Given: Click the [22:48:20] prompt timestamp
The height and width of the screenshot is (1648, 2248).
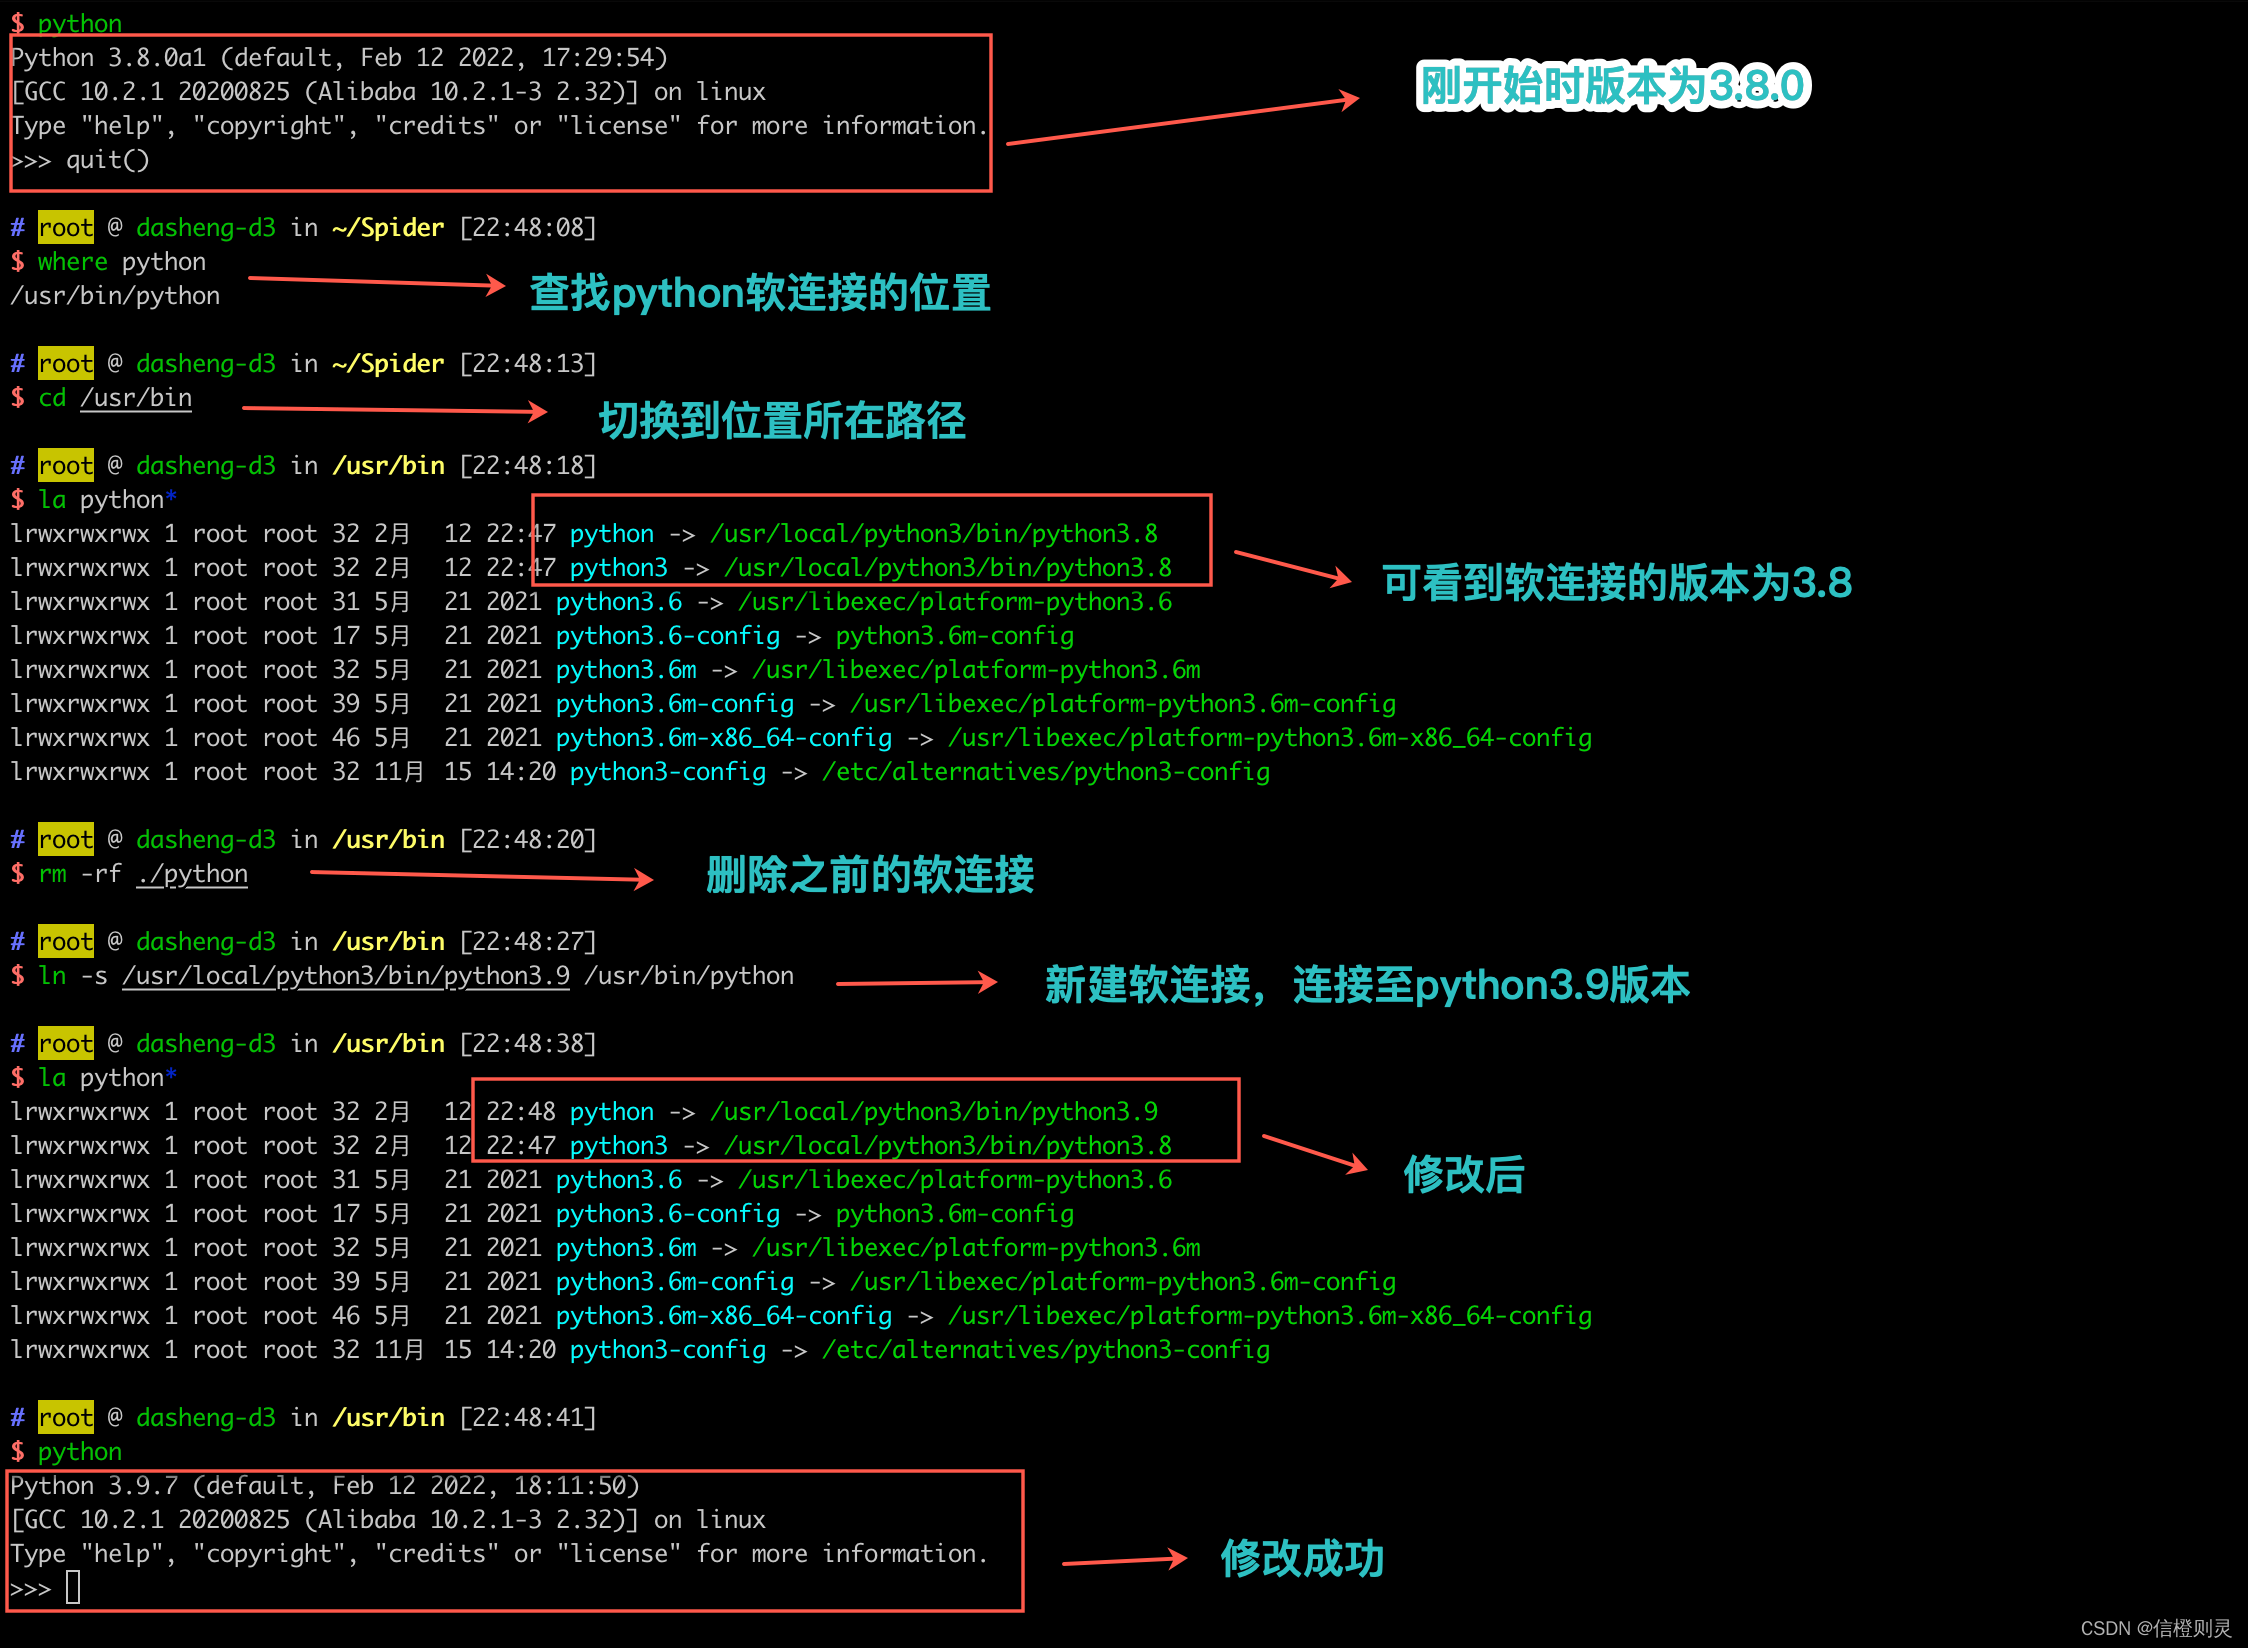Looking at the screenshot, I should coord(528,840).
